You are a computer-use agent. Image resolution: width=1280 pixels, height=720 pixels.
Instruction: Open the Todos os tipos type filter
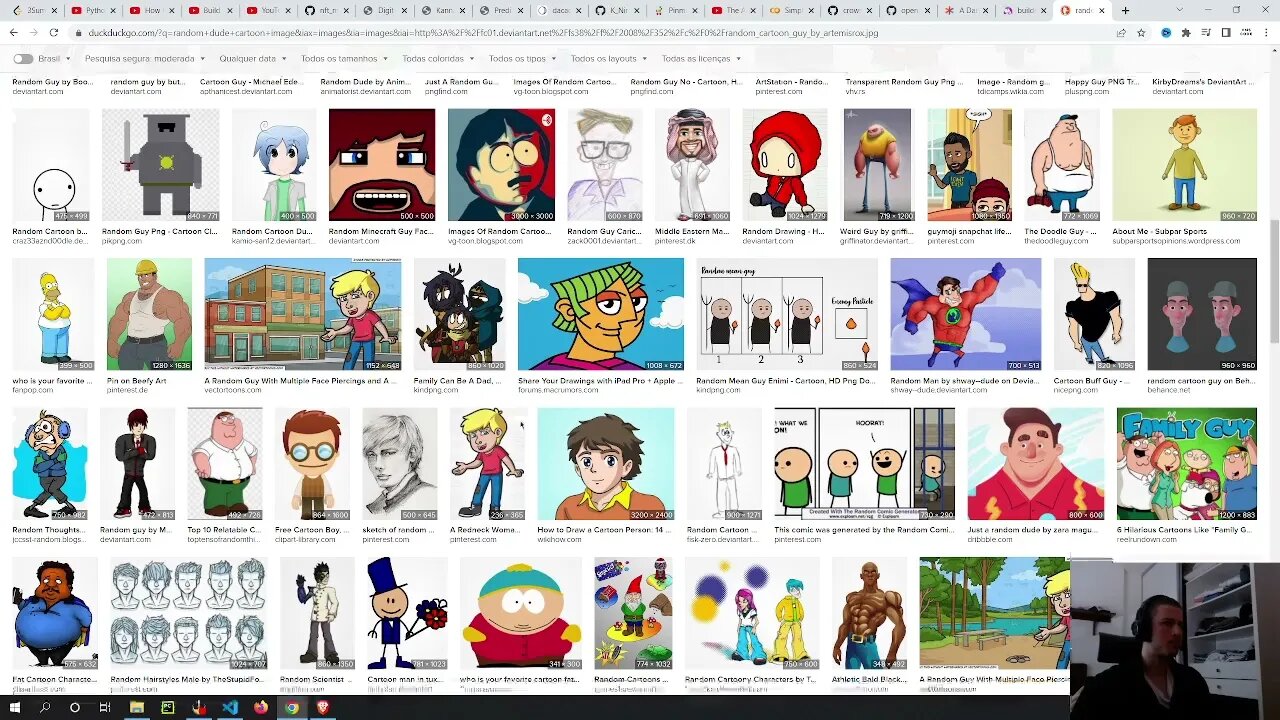click(521, 59)
